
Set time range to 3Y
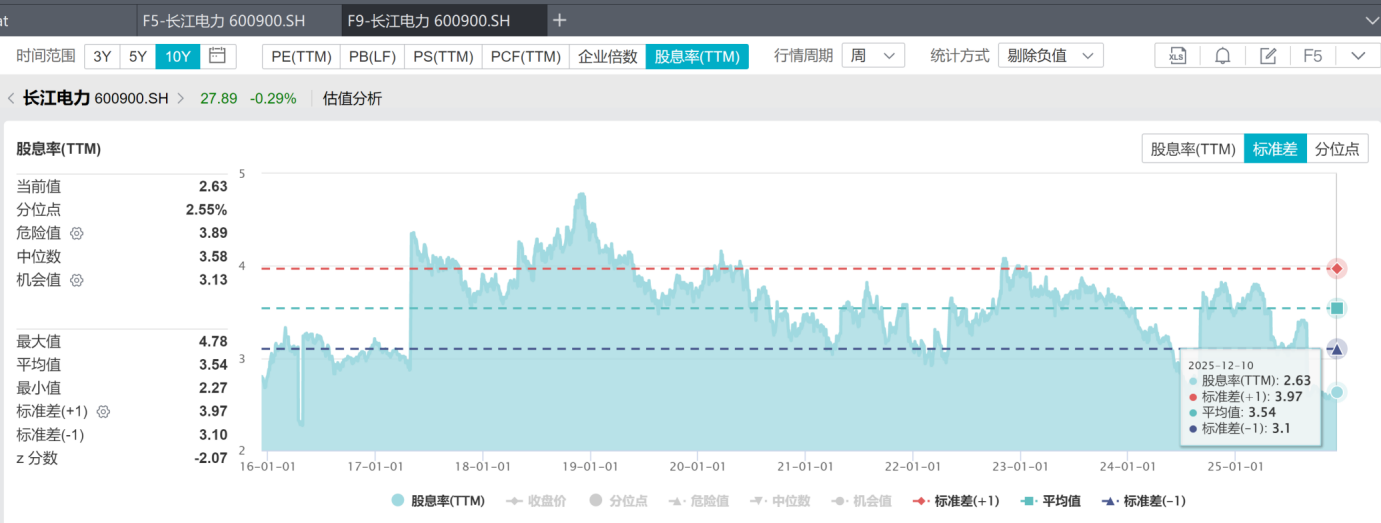pyautogui.click(x=102, y=56)
